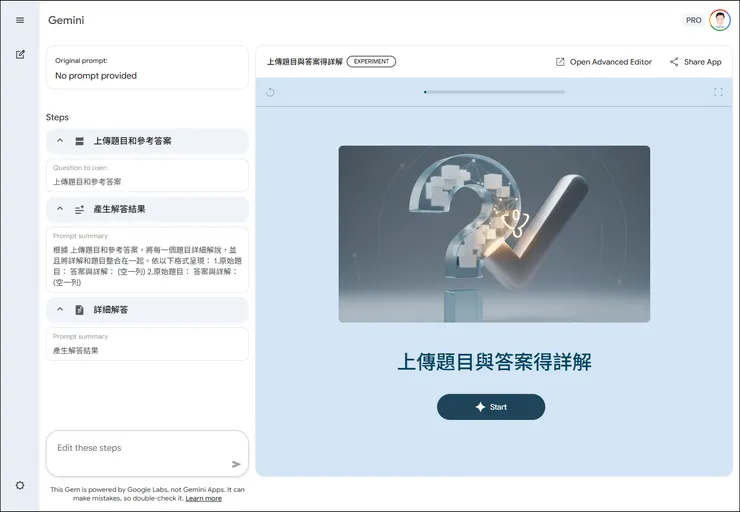Screen dimensions: 740x512
Task: Click the Start button
Action: (491, 407)
